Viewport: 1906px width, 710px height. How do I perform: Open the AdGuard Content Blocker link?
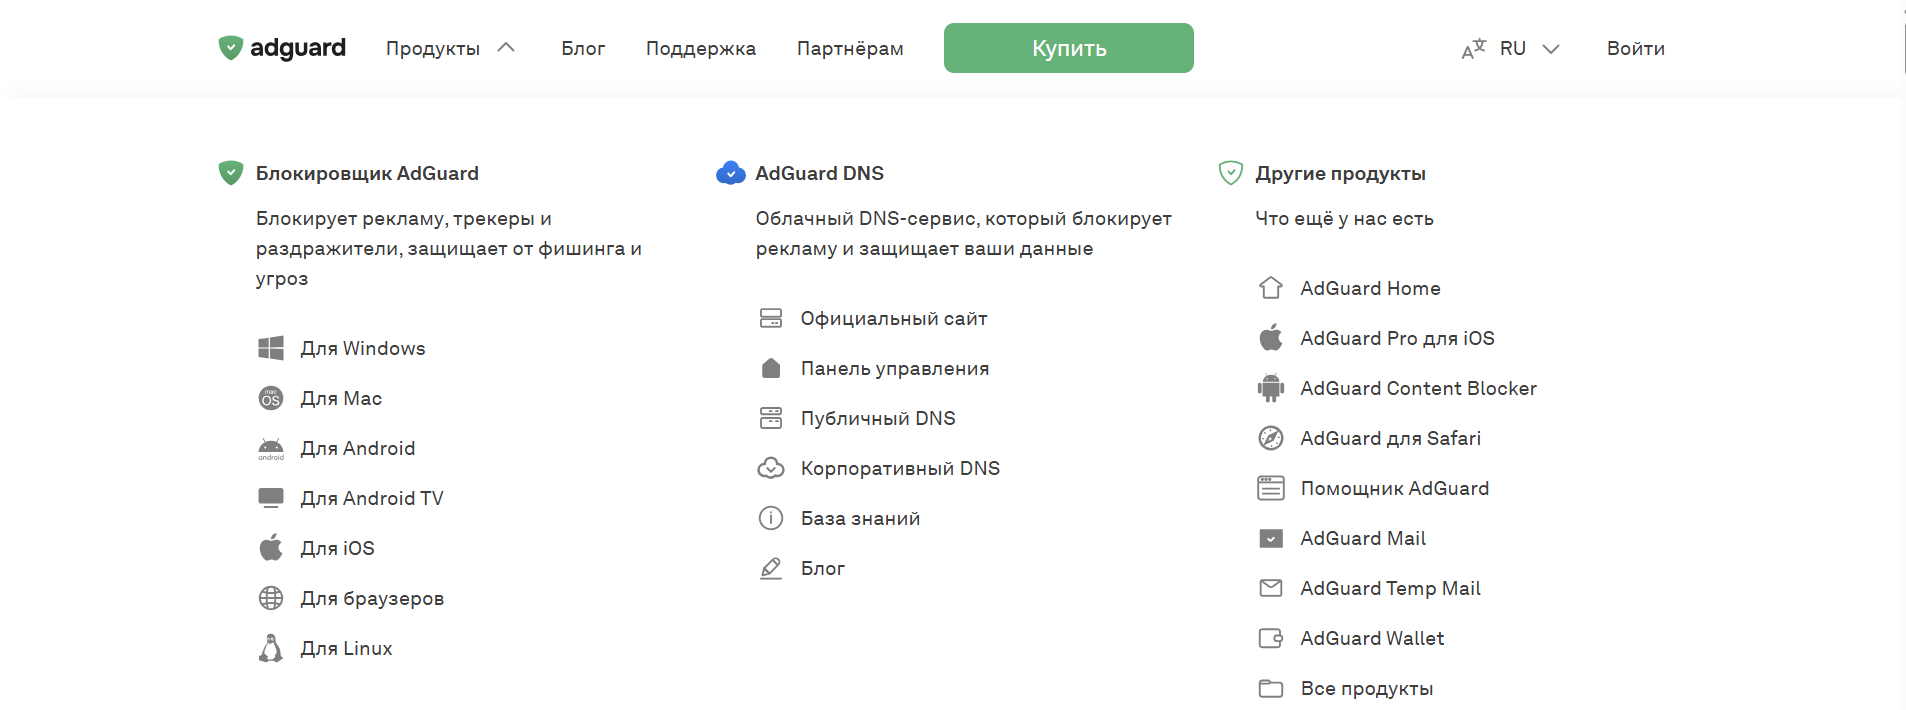[1419, 388]
